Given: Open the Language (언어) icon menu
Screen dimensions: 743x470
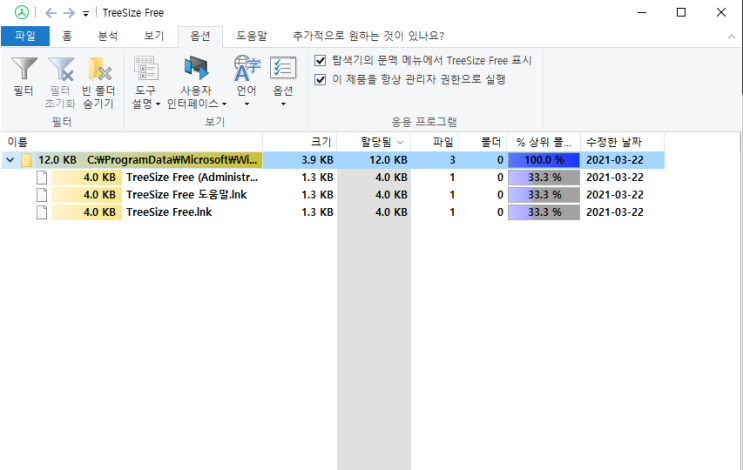Looking at the screenshot, I should click(246, 68).
